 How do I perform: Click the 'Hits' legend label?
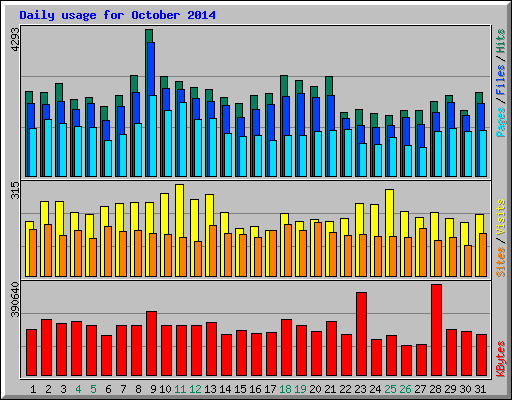click(x=501, y=41)
